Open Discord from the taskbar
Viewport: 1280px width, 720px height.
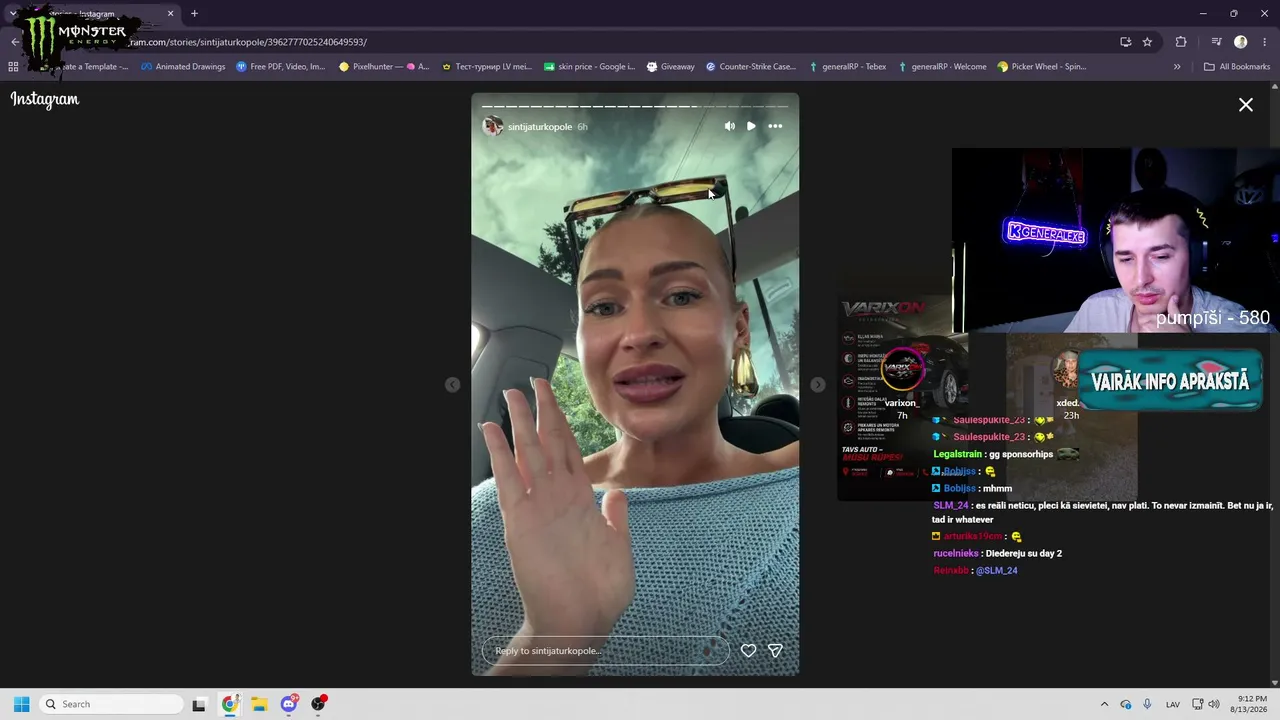pyautogui.click(x=289, y=704)
